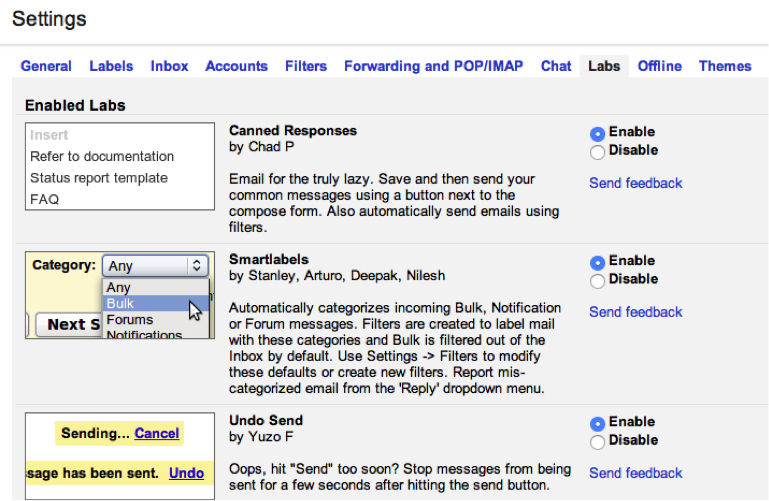Screen dimensions: 769x501
Task: Open the General settings tab
Action: (x=46, y=66)
